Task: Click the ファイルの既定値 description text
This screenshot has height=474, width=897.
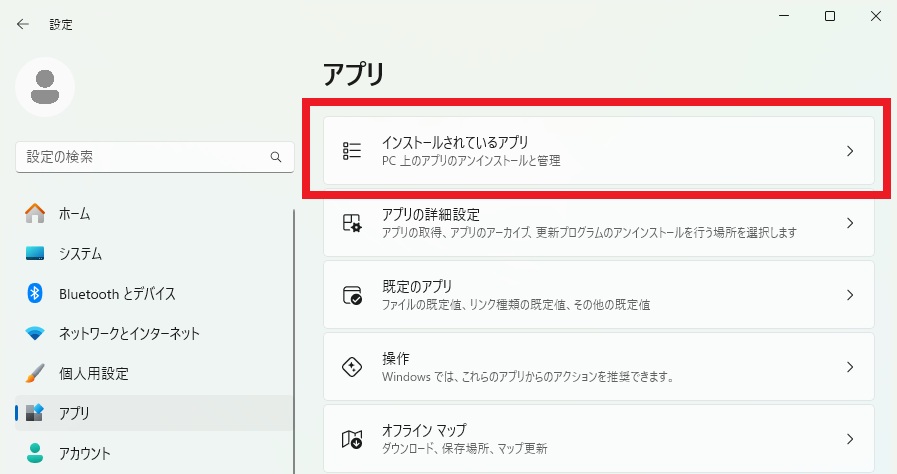Action: (516, 305)
